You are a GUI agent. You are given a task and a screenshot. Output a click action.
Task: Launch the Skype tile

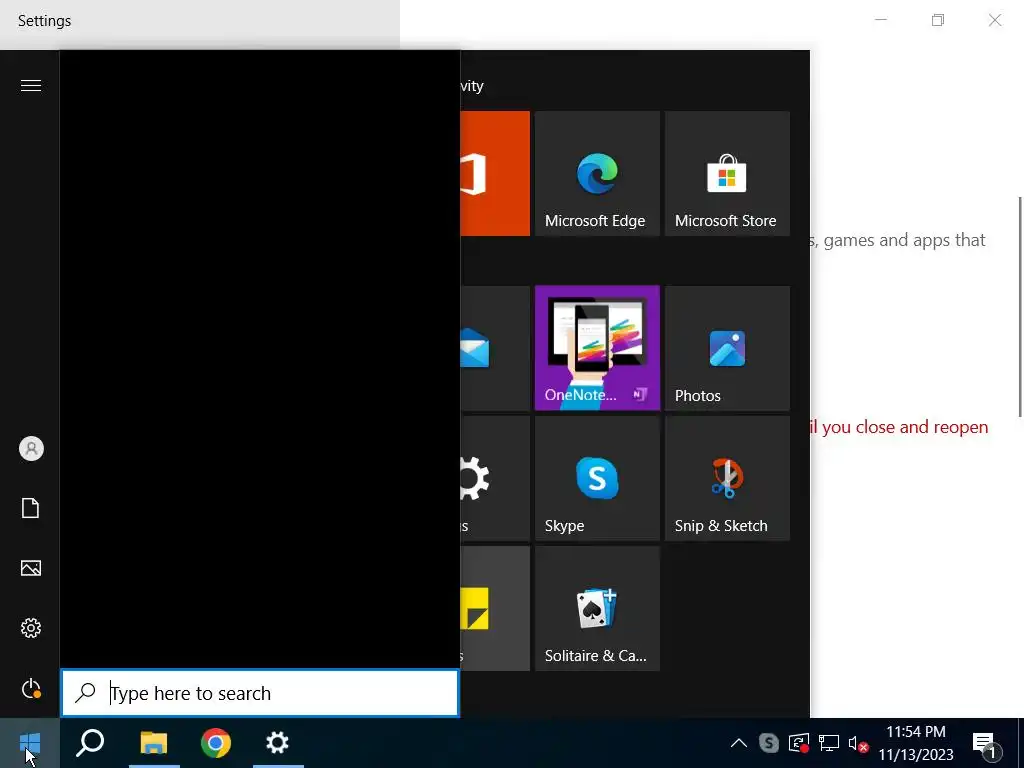click(x=597, y=478)
